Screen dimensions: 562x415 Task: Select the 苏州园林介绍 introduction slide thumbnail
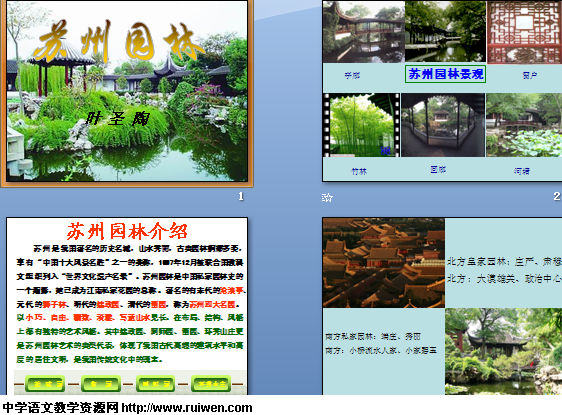click(127, 306)
